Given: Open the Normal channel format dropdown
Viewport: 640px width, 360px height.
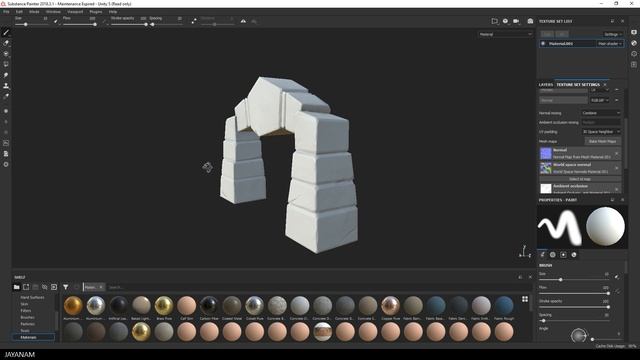Looking at the screenshot, I should [x=600, y=100].
